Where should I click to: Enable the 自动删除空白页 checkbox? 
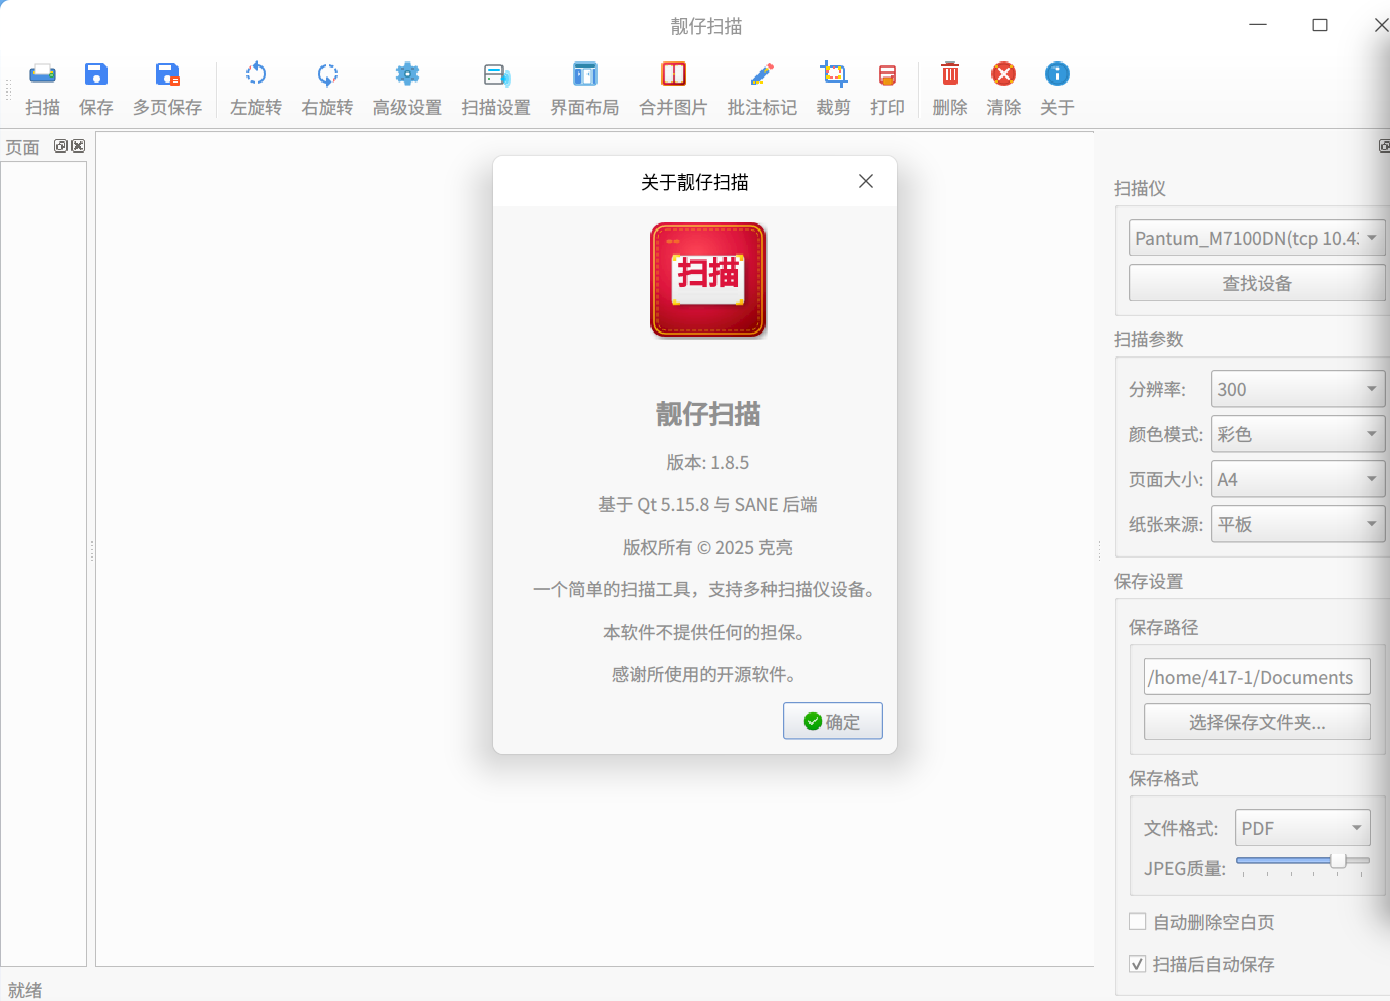point(1138,922)
